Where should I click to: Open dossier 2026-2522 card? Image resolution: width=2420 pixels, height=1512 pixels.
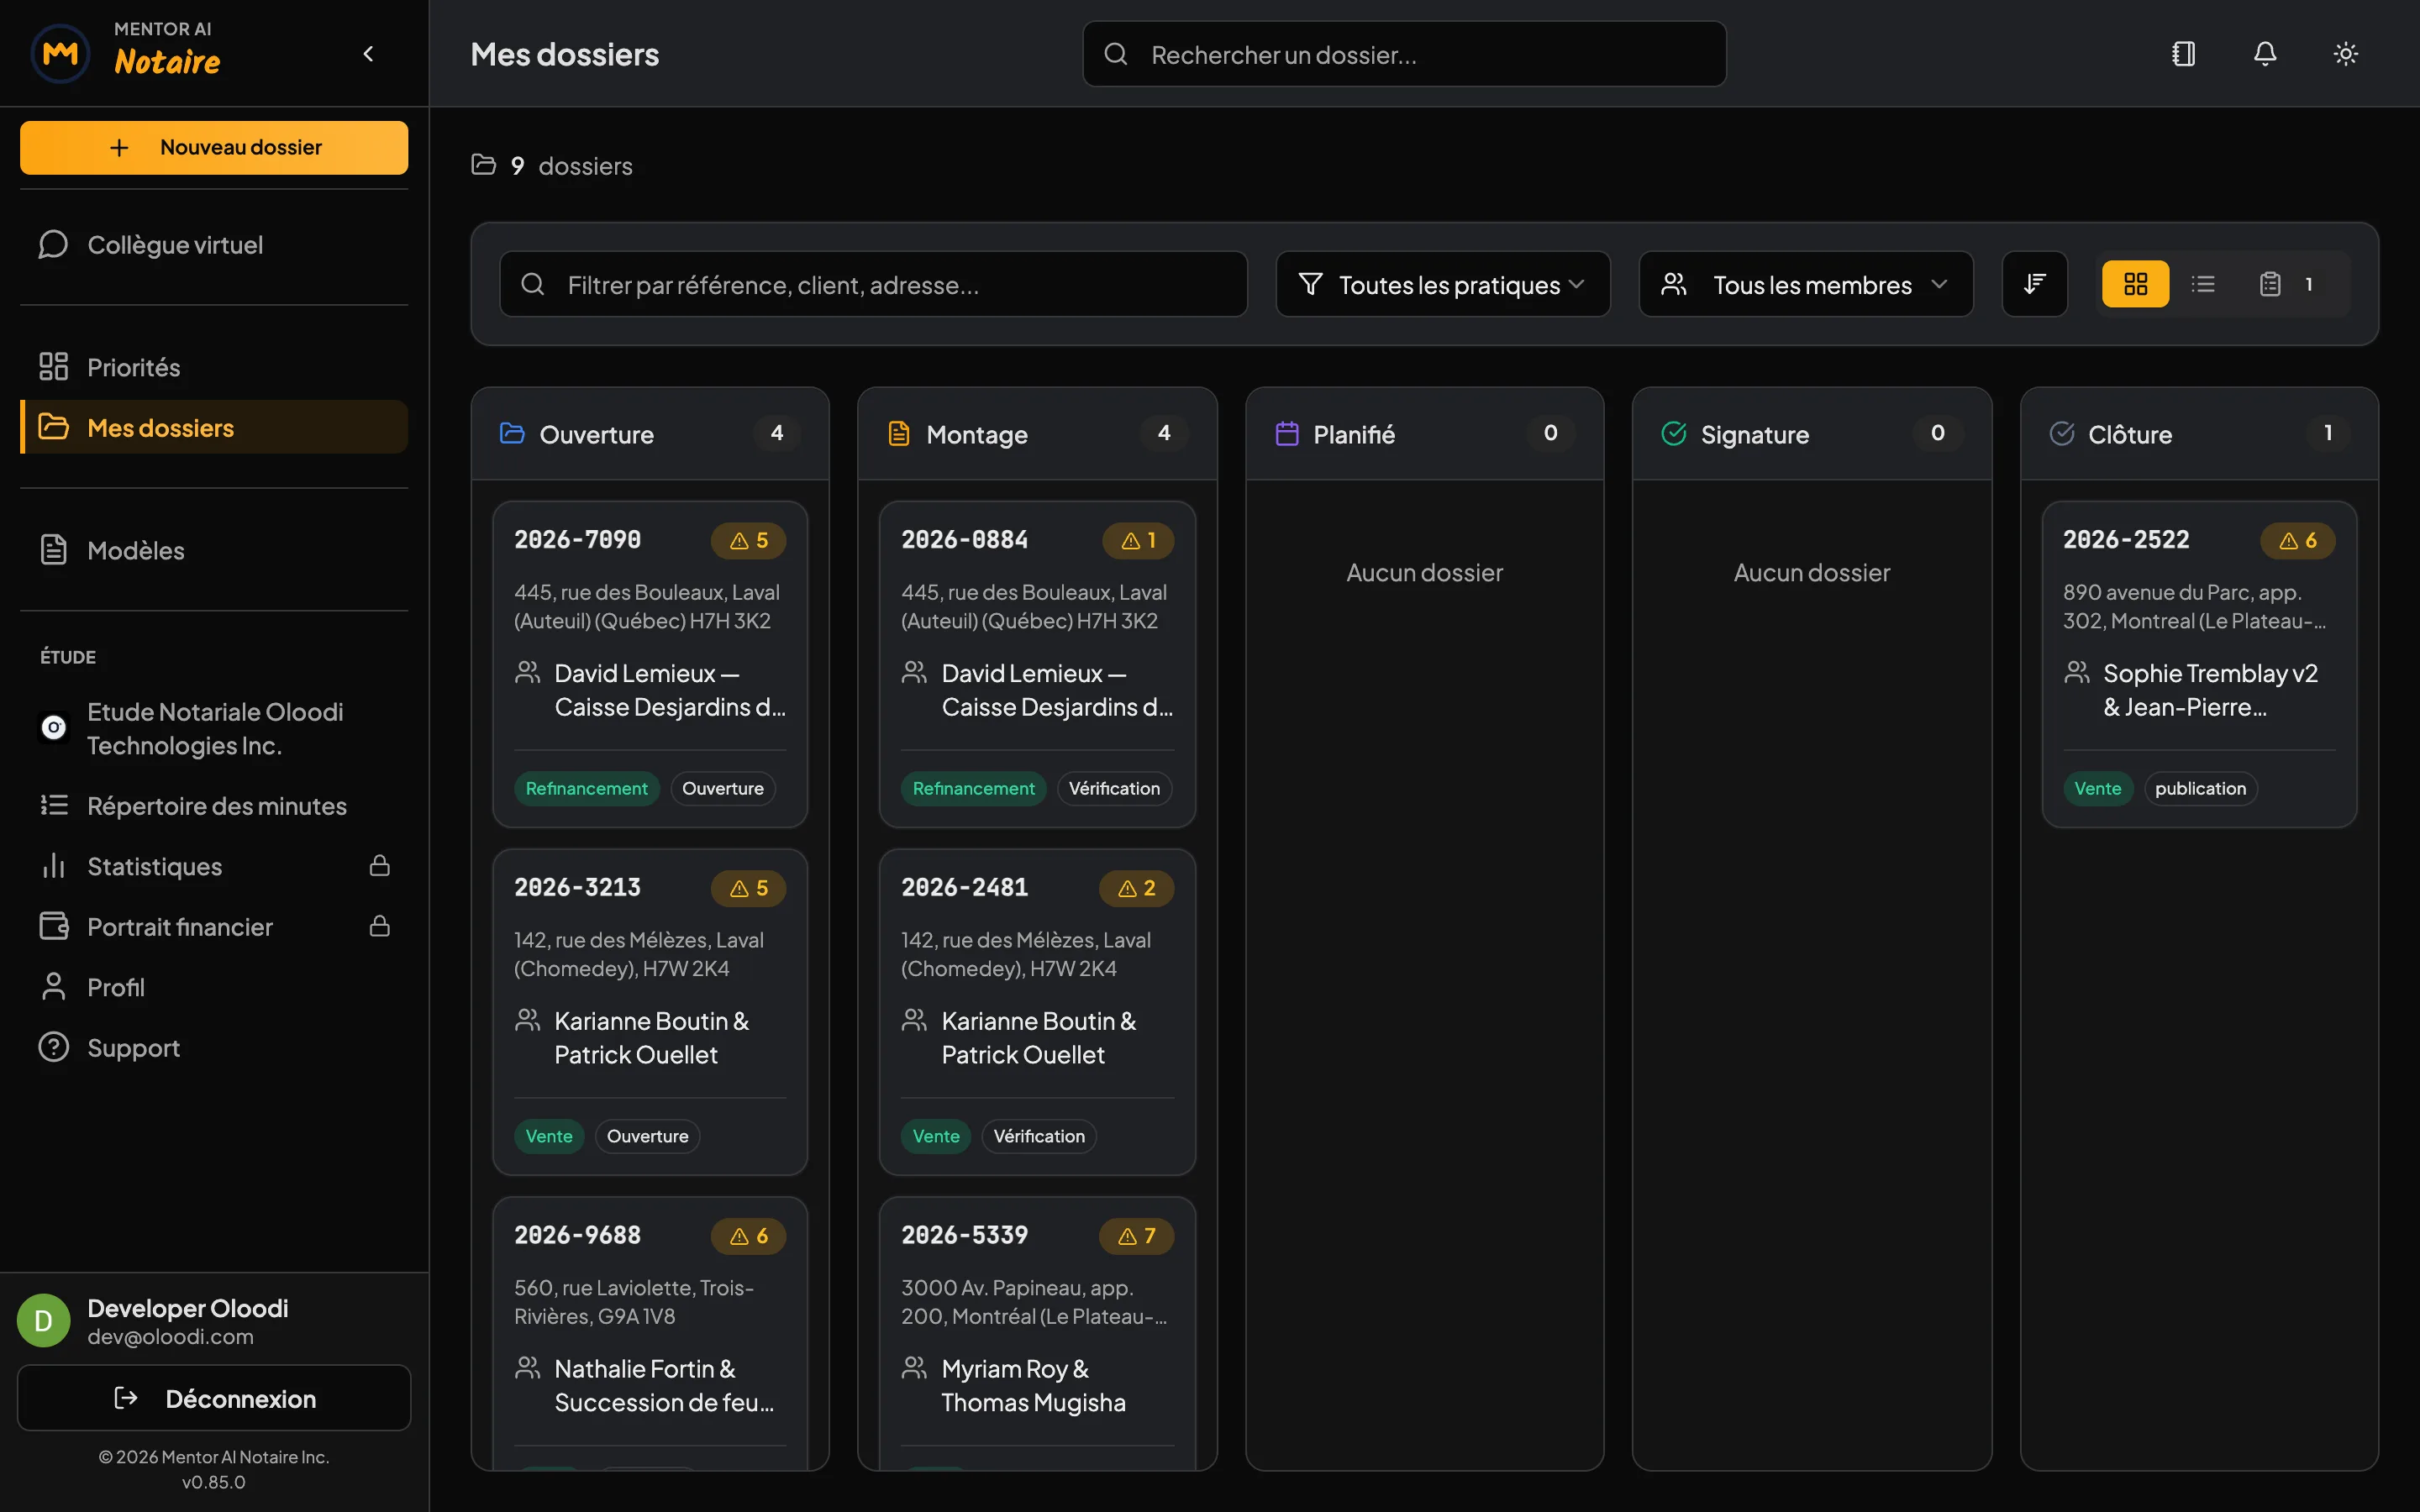2199,664
